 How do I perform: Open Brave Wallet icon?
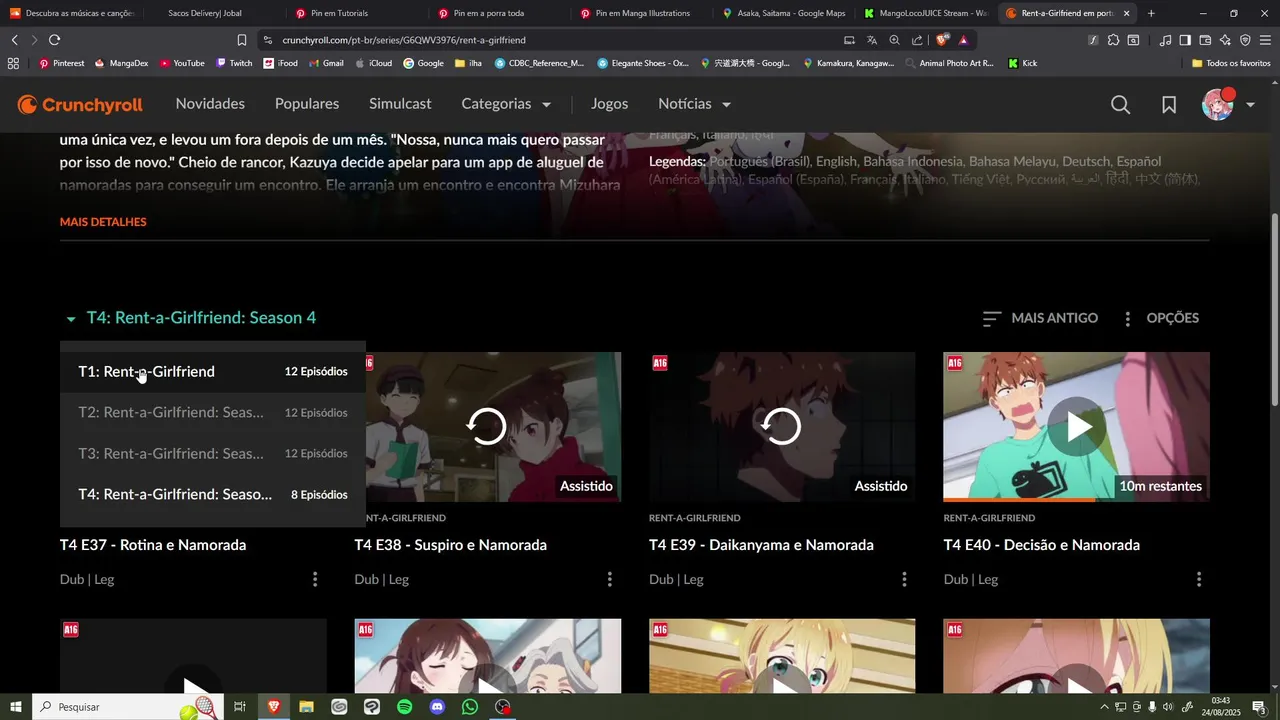[x=1205, y=40]
